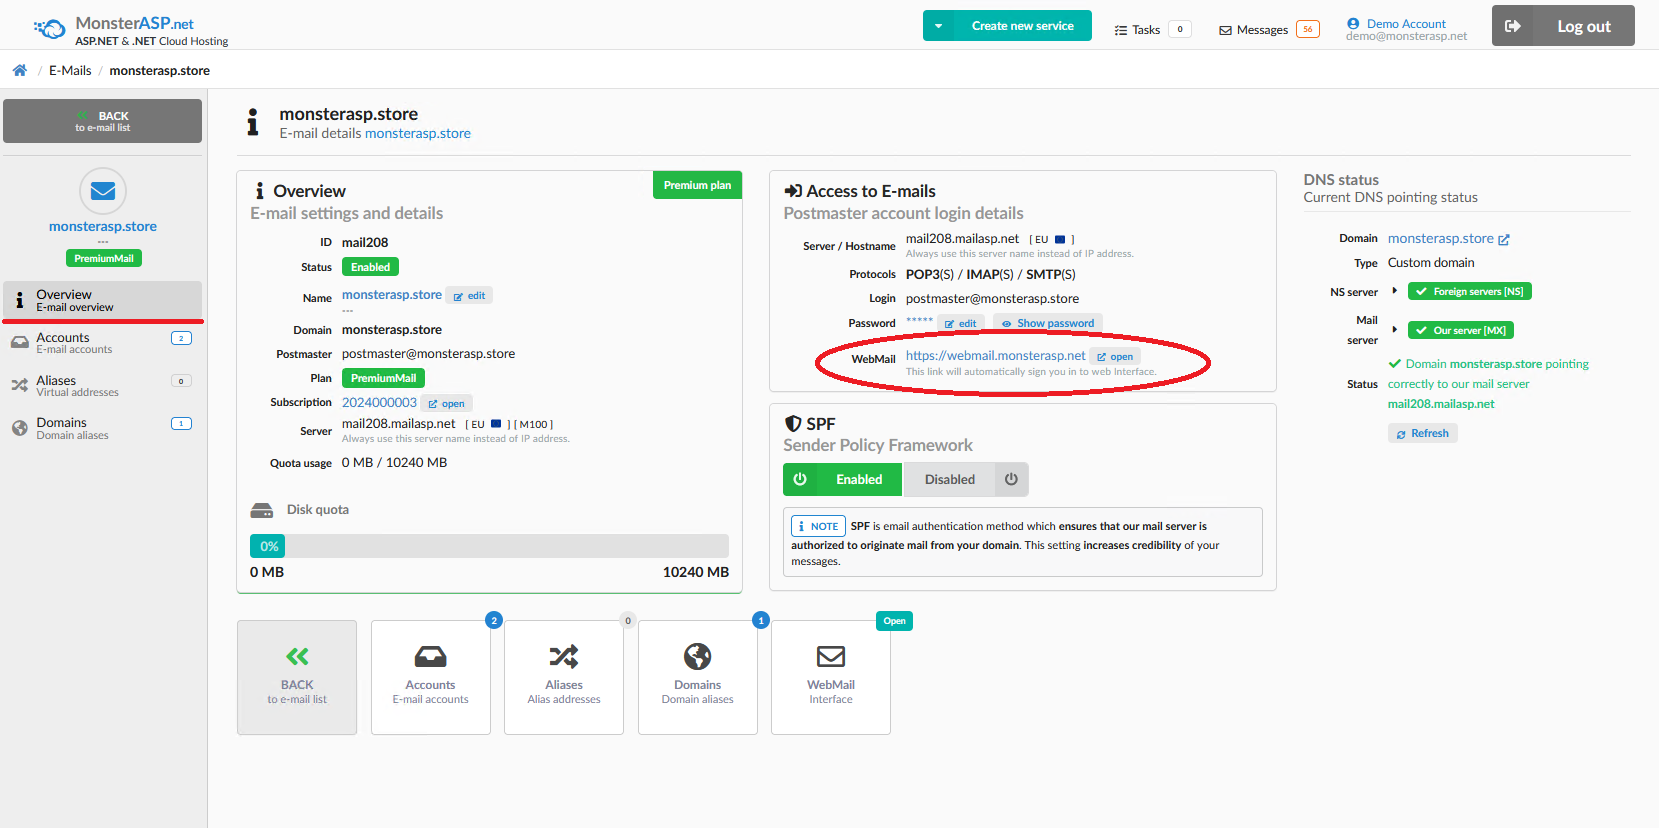This screenshot has width=1659, height=828.
Task: Open the monsterasp.store Name link in Overview
Action: 392,295
